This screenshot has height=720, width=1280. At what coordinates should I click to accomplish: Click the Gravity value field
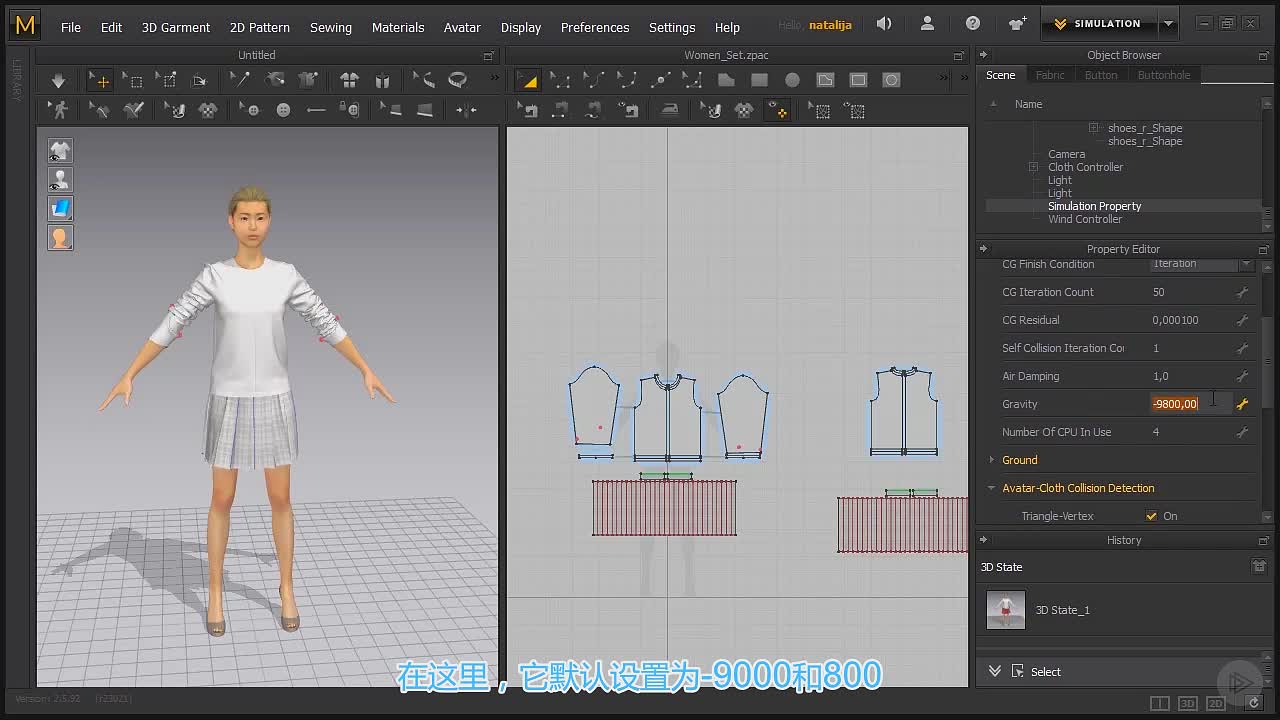[x=1191, y=404]
